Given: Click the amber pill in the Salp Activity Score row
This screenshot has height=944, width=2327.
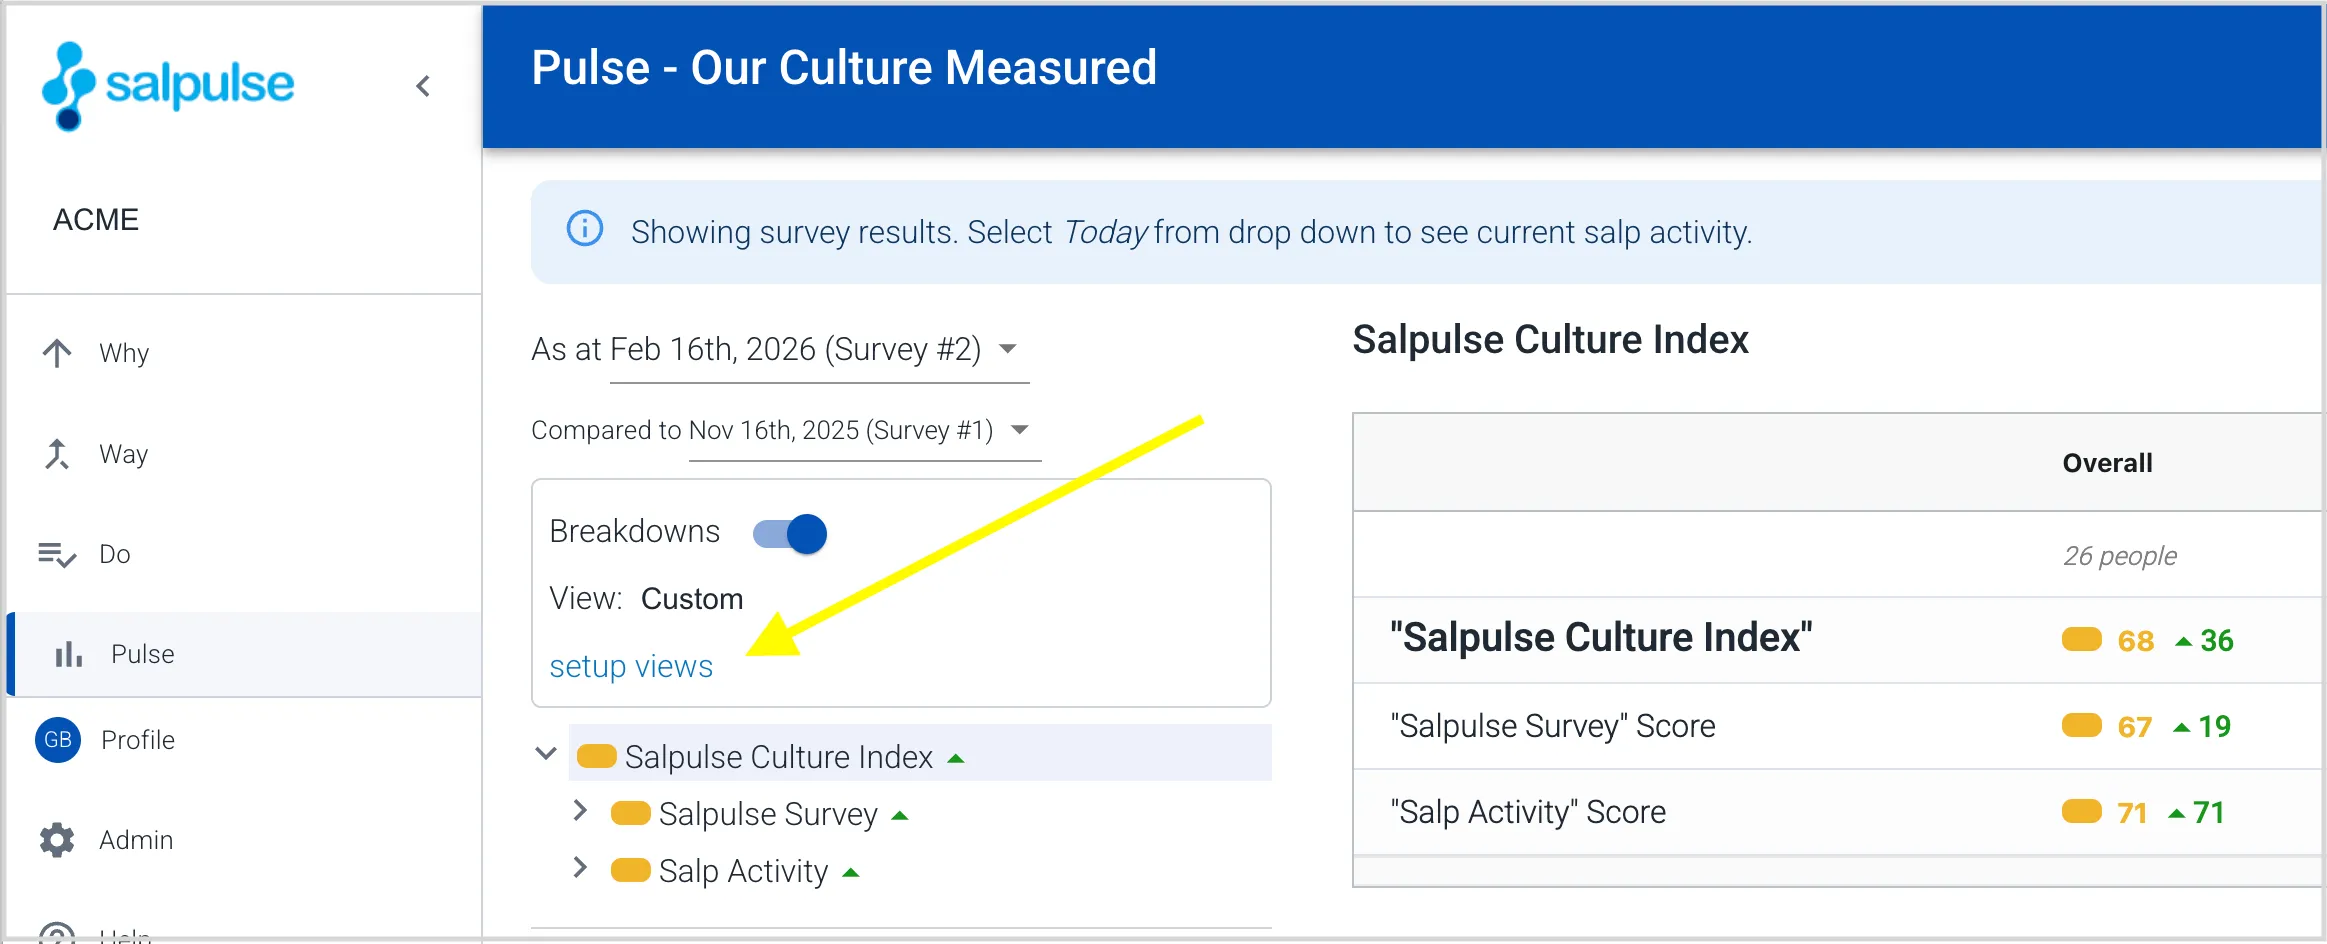Looking at the screenshot, I should (x=2082, y=811).
